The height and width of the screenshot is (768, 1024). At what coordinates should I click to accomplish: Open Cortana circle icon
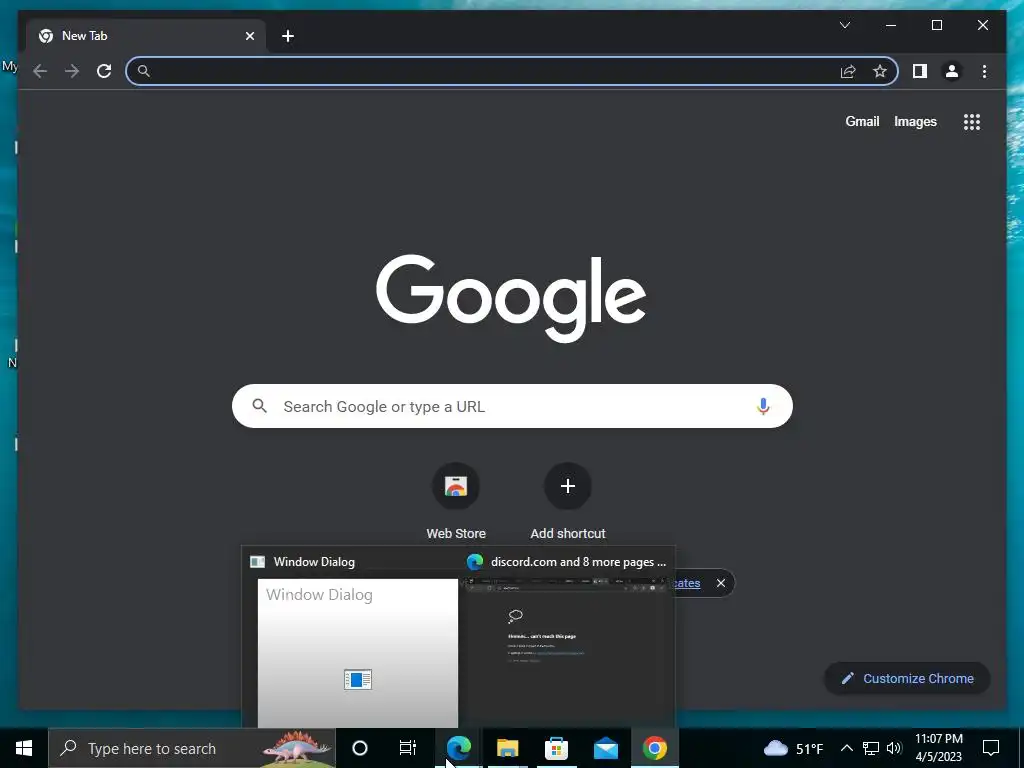coord(360,748)
